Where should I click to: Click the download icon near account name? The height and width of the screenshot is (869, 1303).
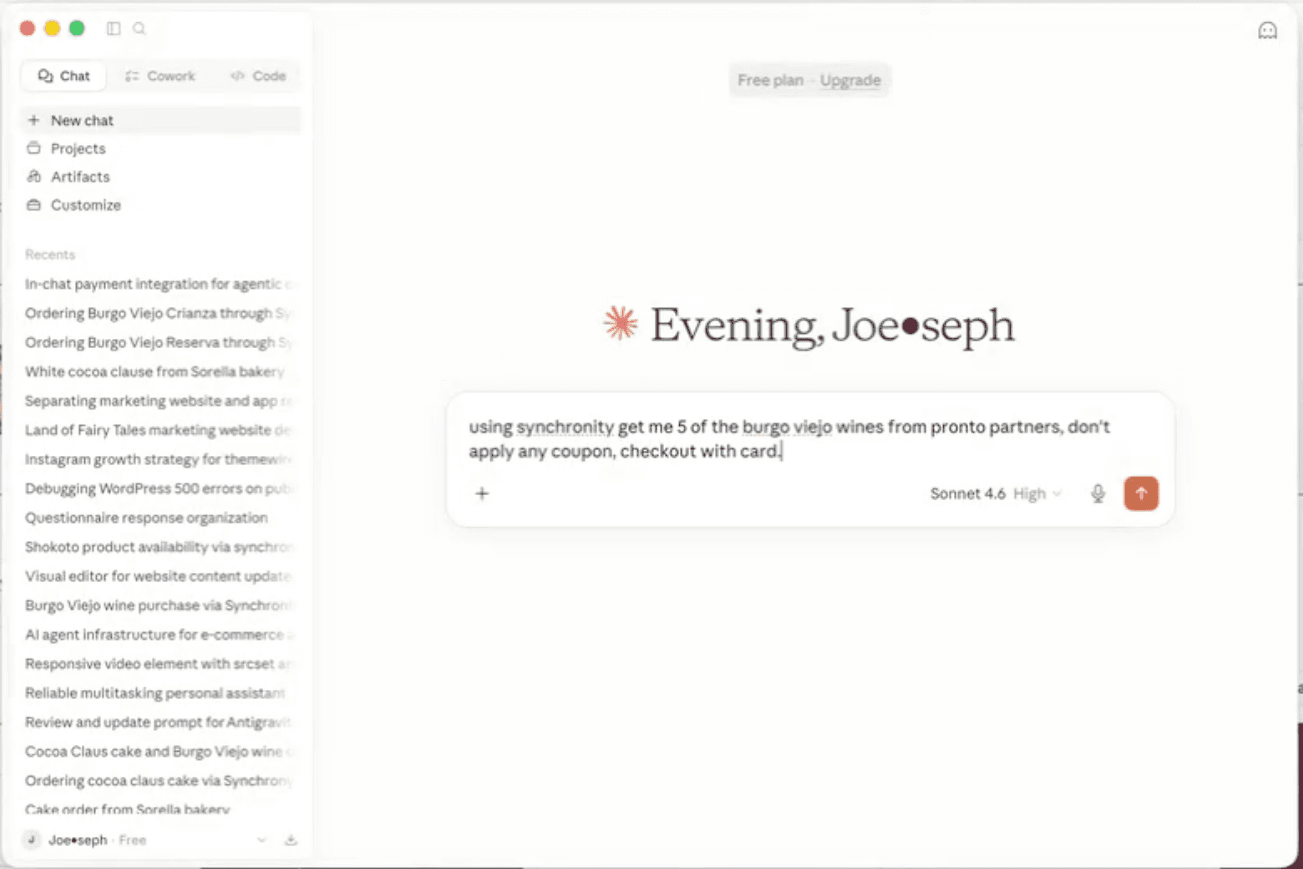point(291,840)
